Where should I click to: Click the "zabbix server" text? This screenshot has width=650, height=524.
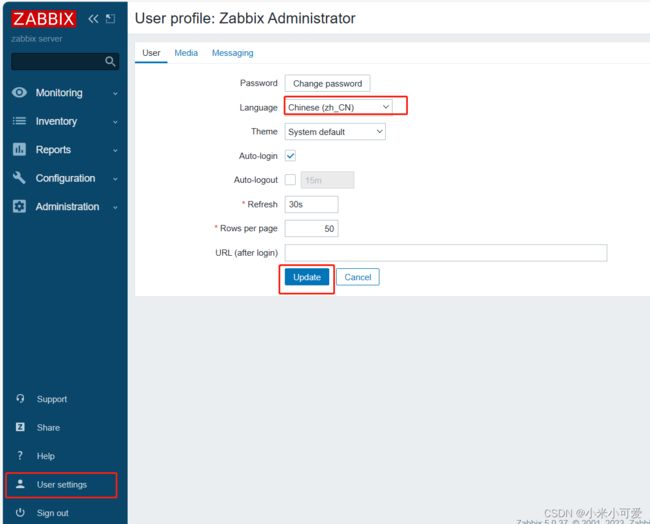[x=37, y=39]
